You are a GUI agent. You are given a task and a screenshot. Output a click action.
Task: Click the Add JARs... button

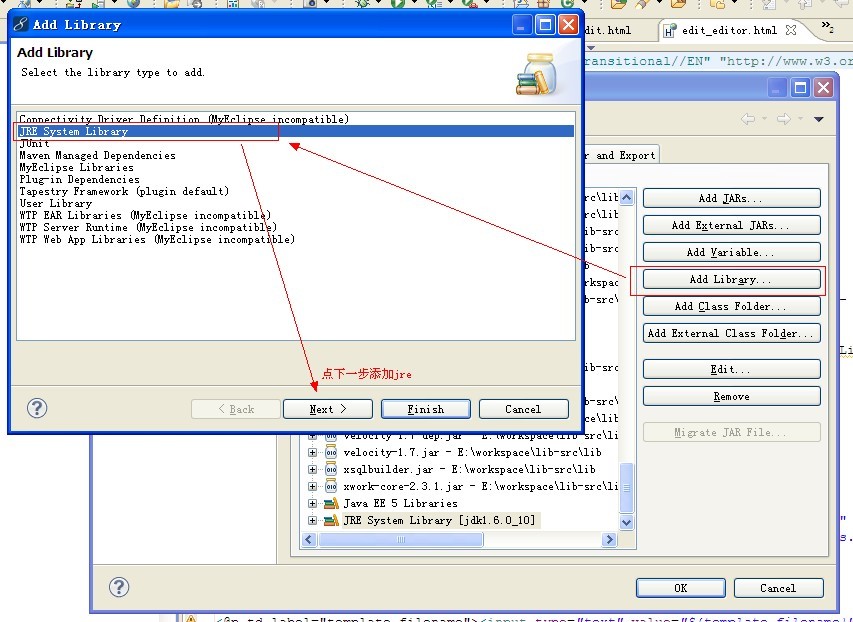tap(732, 198)
